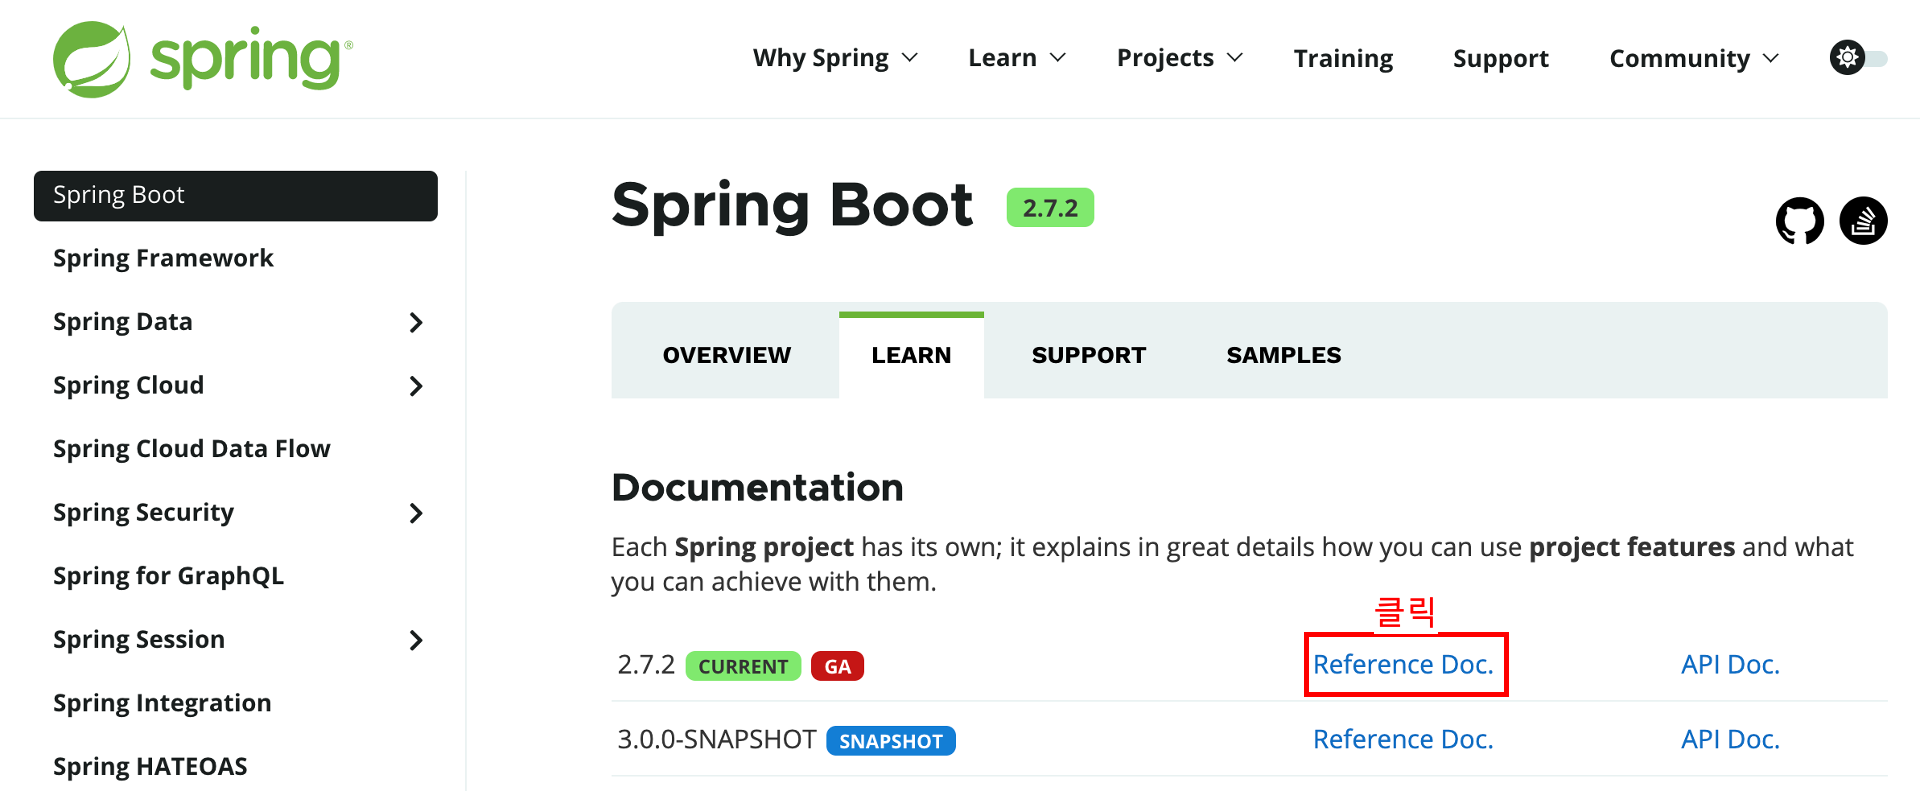Click the Documentation section heading
This screenshot has width=1920, height=792.
tap(757, 487)
